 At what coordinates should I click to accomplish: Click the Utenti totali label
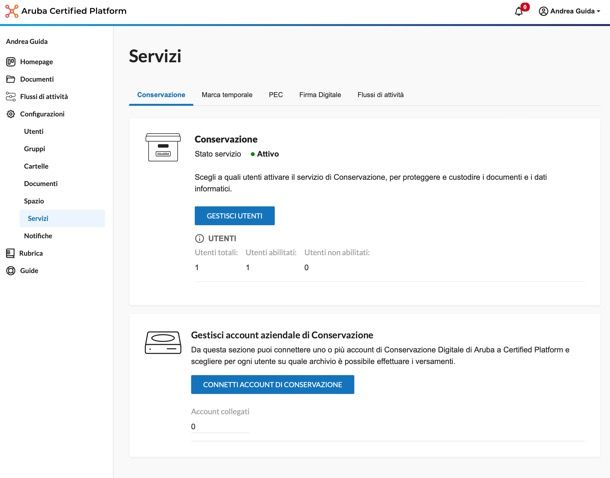(x=216, y=252)
